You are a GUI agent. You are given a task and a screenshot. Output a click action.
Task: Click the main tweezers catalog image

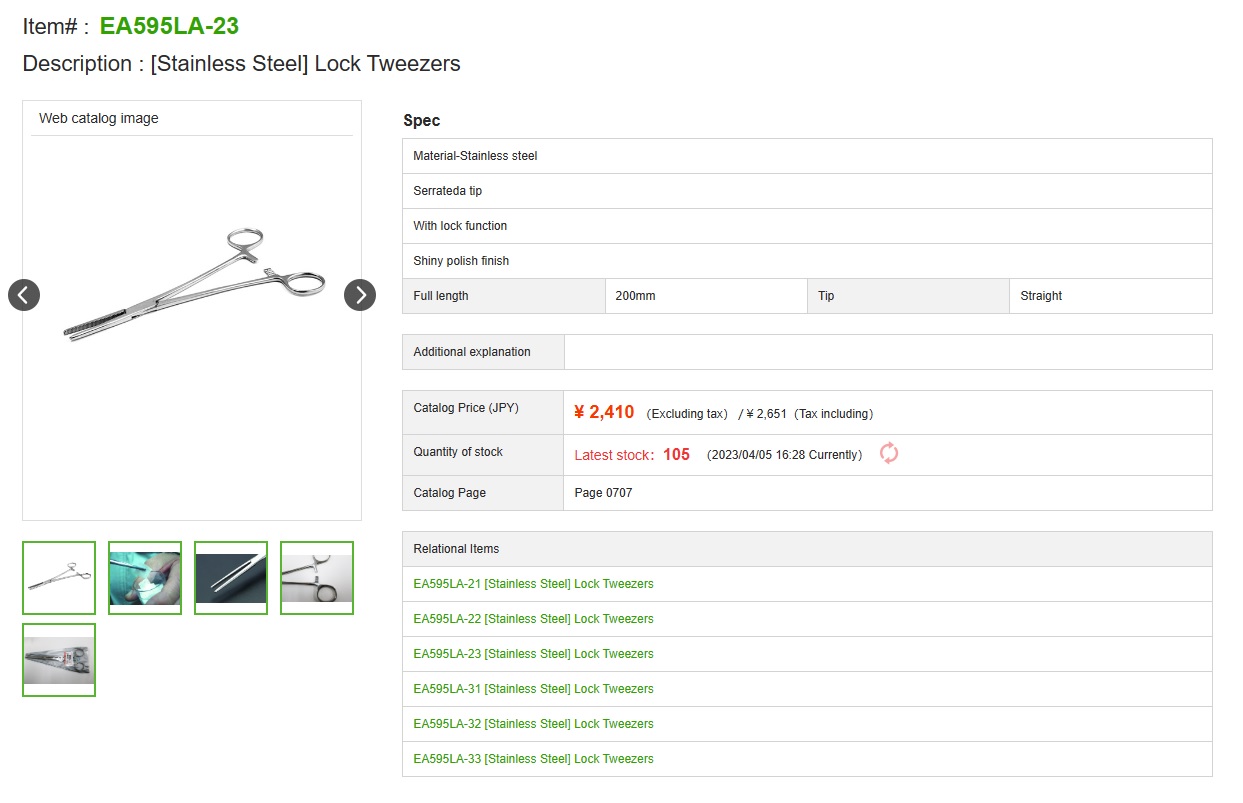193,287
